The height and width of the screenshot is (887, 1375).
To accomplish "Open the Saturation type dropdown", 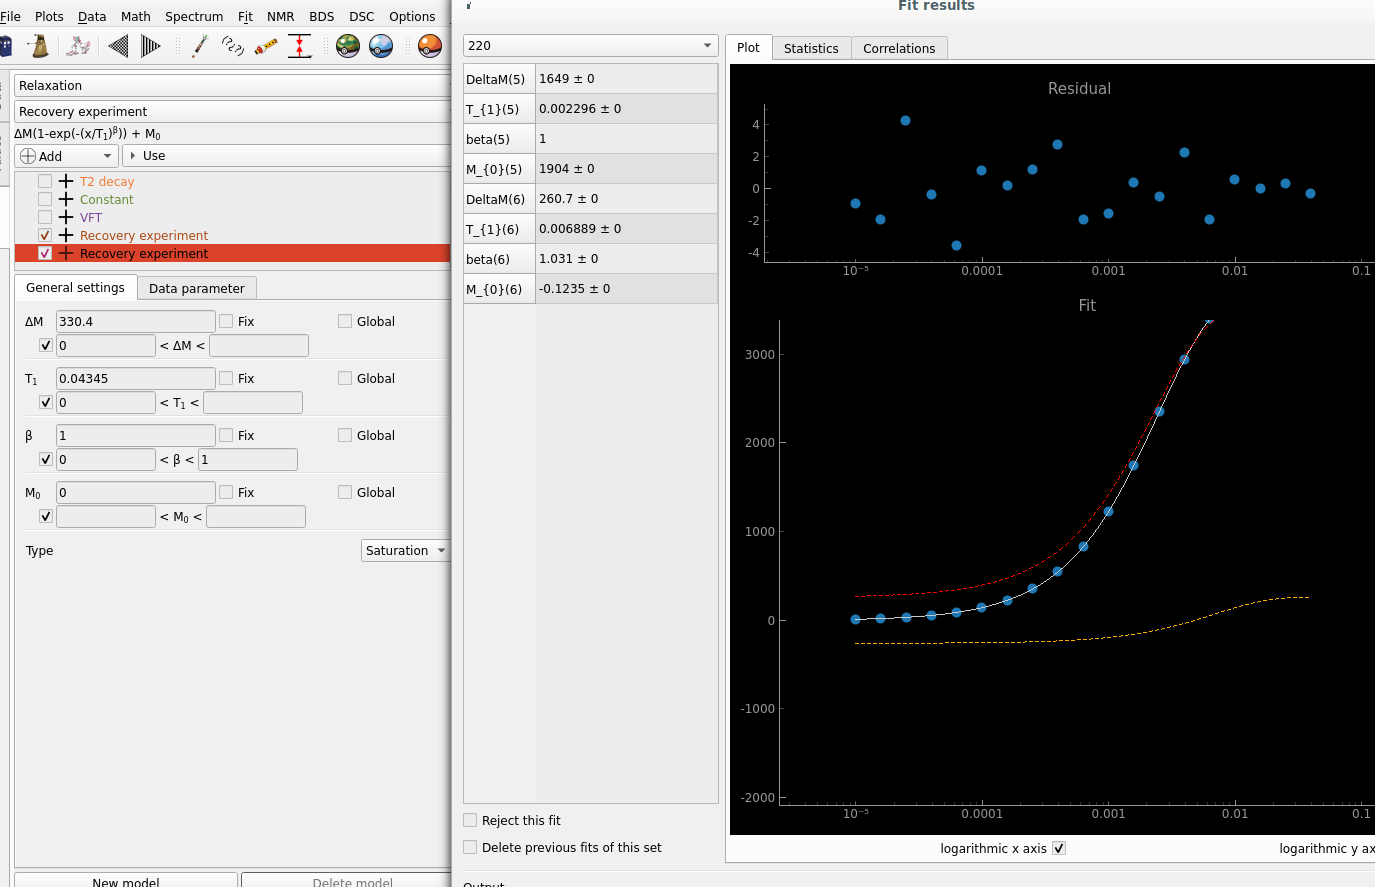I will point(405,551).
